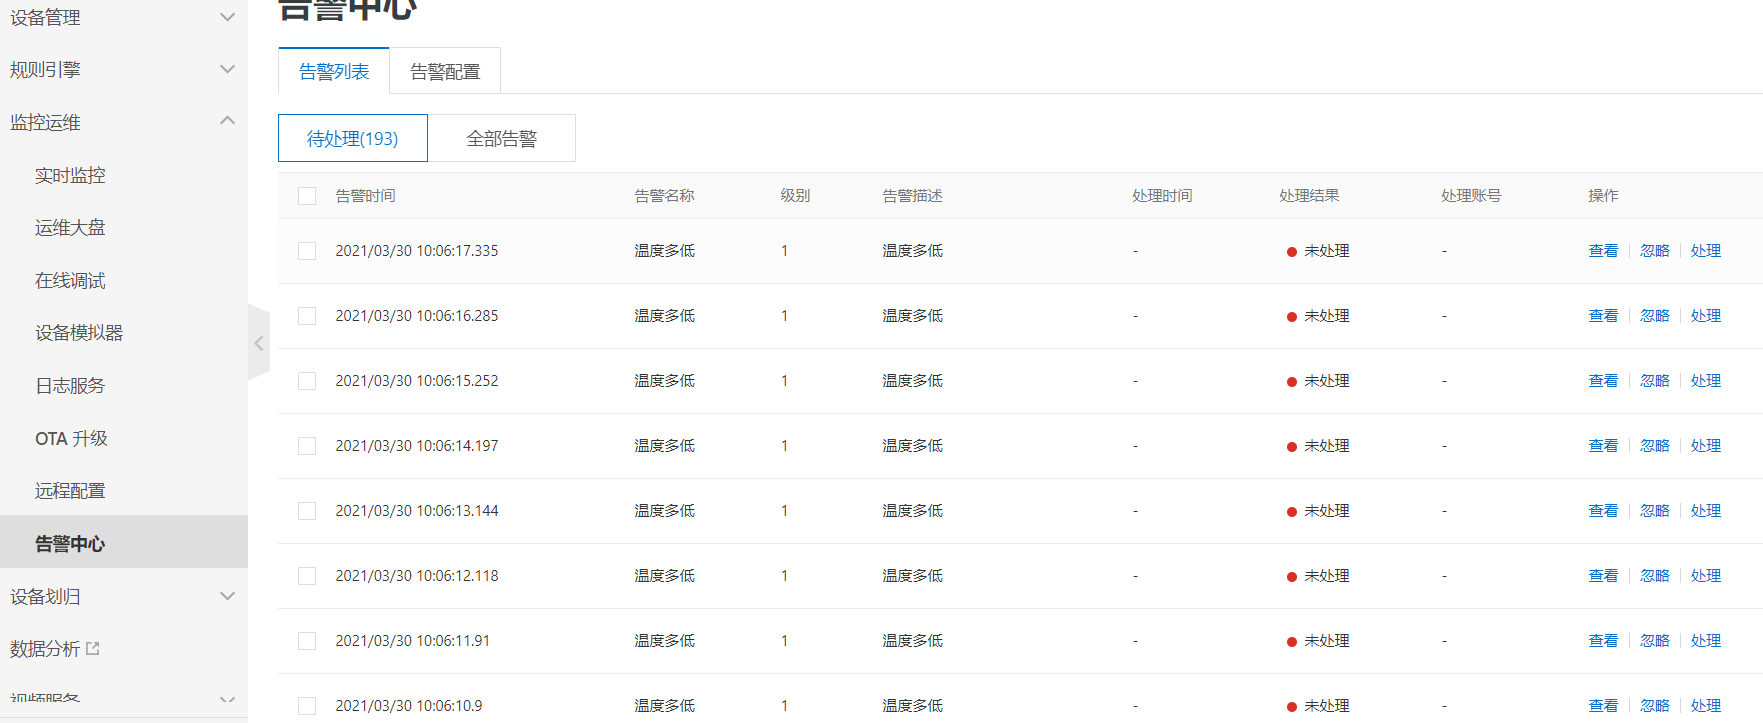Expand the 规则引擎 menu chevron
The width and height of the screenshot is (1763, 723).
click(228, 69)
